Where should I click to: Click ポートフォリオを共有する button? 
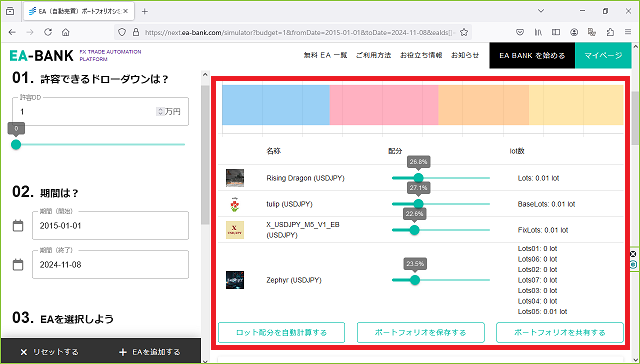[x=560, y=333]
